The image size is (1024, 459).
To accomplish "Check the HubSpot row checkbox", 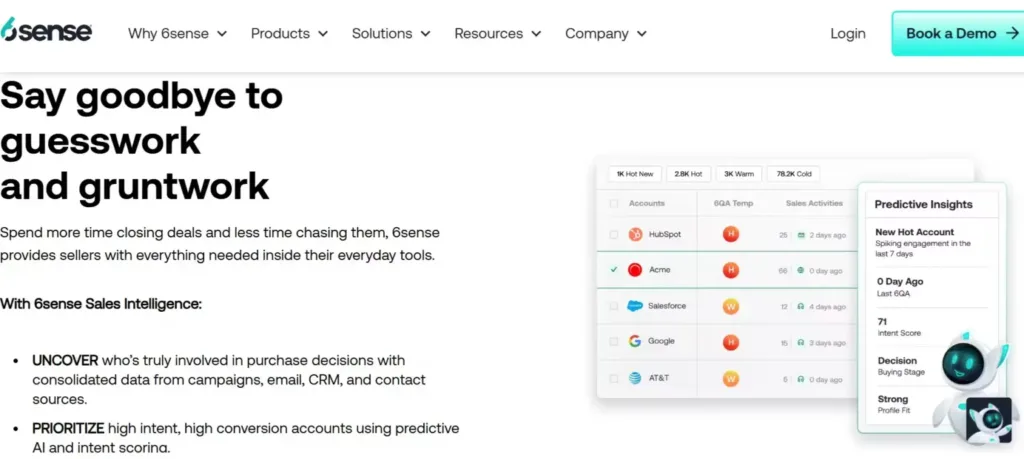I will click(613, 235).
